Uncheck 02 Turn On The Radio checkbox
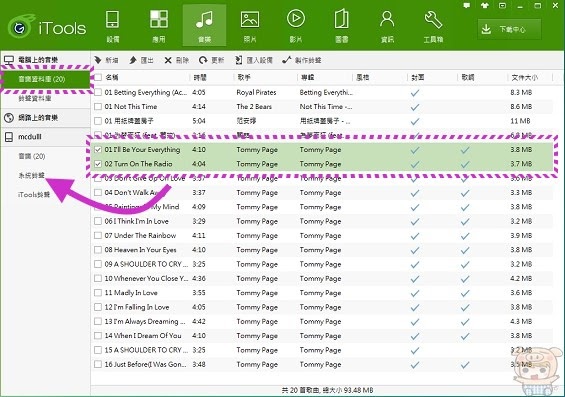This screenshot has height=397, width=565. 98,164
